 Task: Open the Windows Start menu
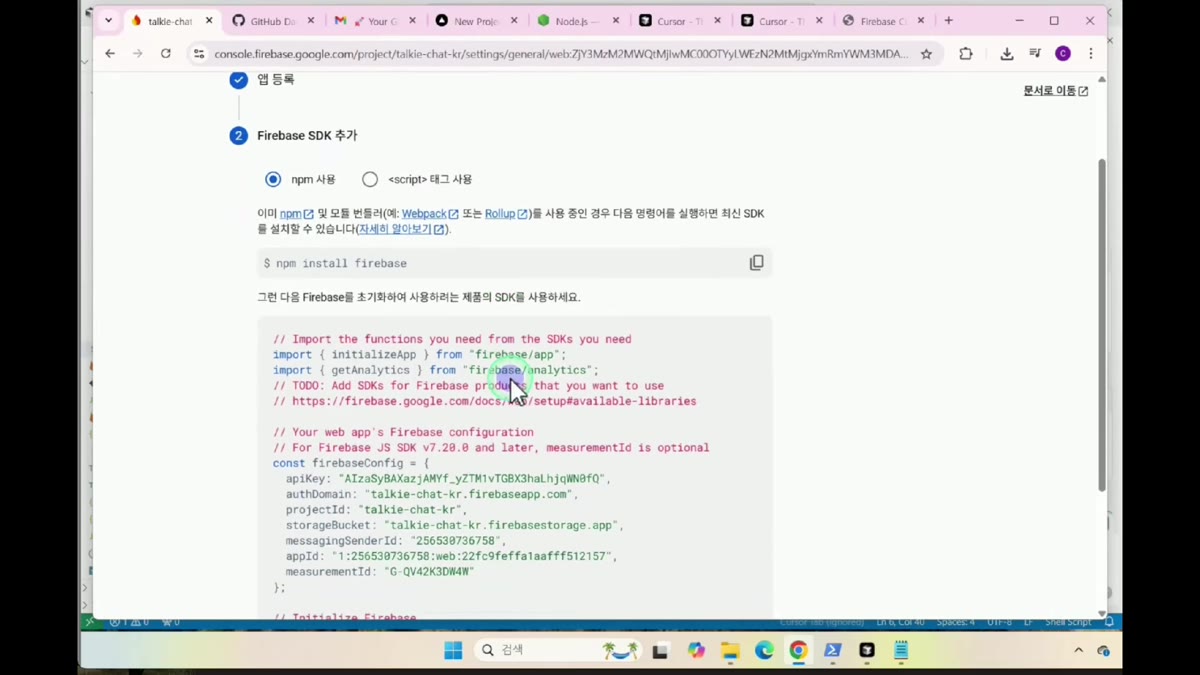tap(453, 650)
